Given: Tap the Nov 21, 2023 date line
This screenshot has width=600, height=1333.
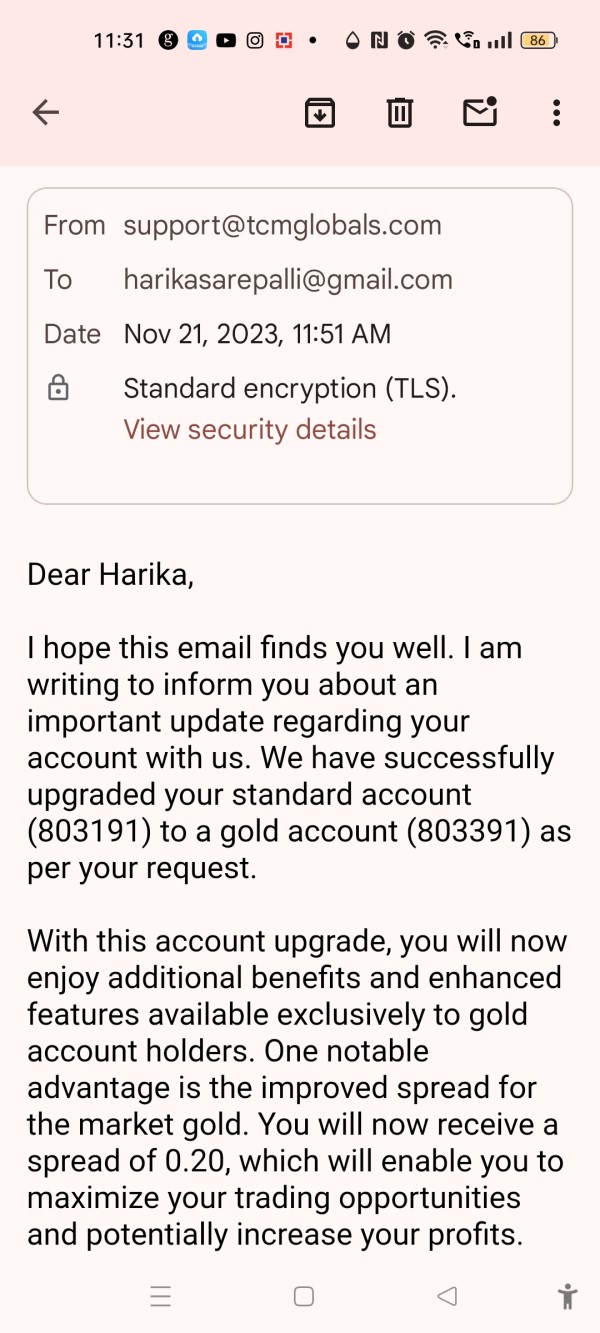Looking at the screenshot, I should tap(257, 334).
